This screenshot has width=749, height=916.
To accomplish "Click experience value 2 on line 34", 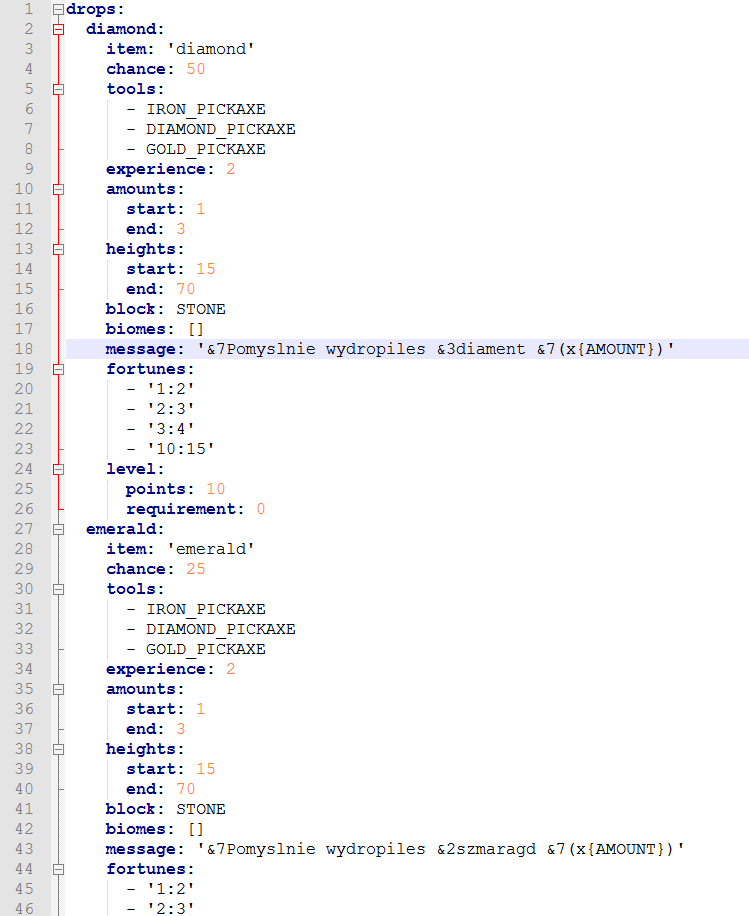I will 231,669.
